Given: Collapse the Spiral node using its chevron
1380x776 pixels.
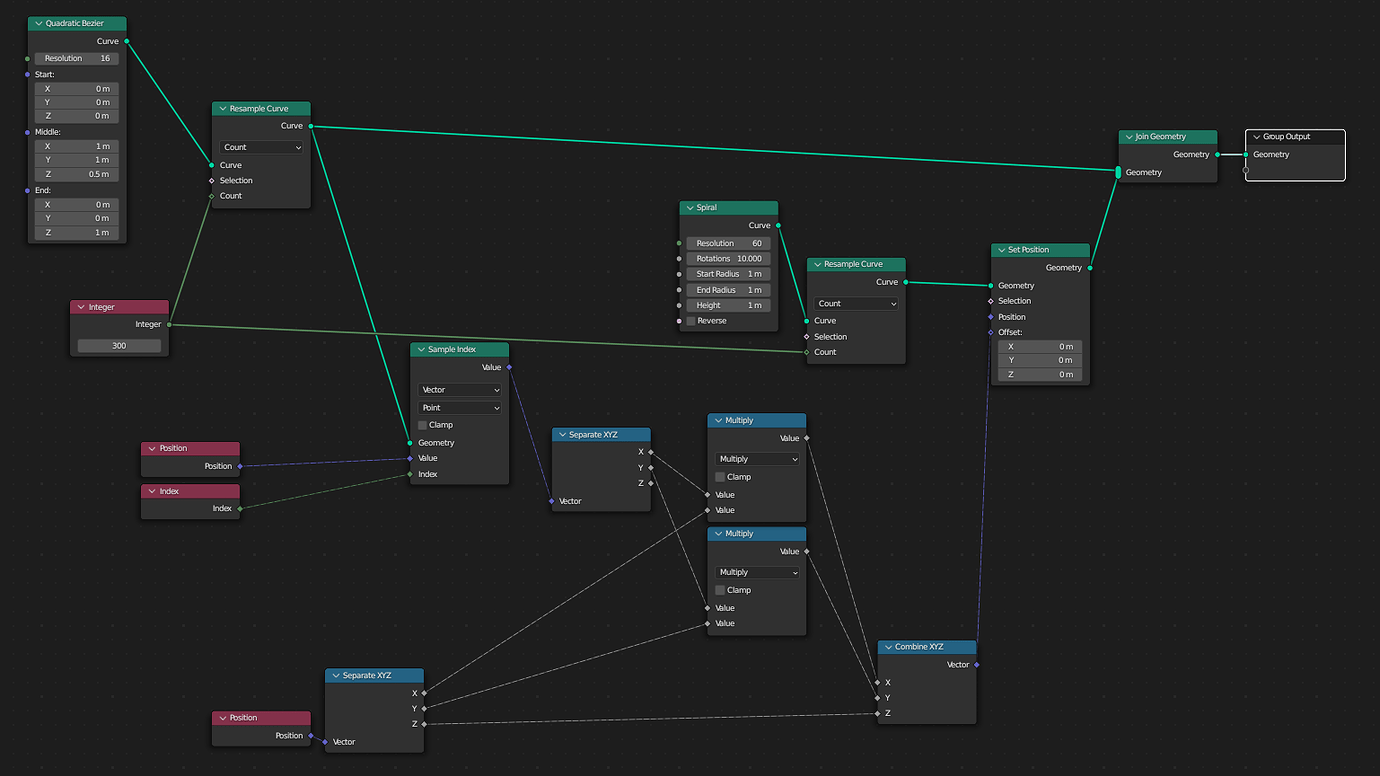Looking at the screenshot, I should [690, 208].
